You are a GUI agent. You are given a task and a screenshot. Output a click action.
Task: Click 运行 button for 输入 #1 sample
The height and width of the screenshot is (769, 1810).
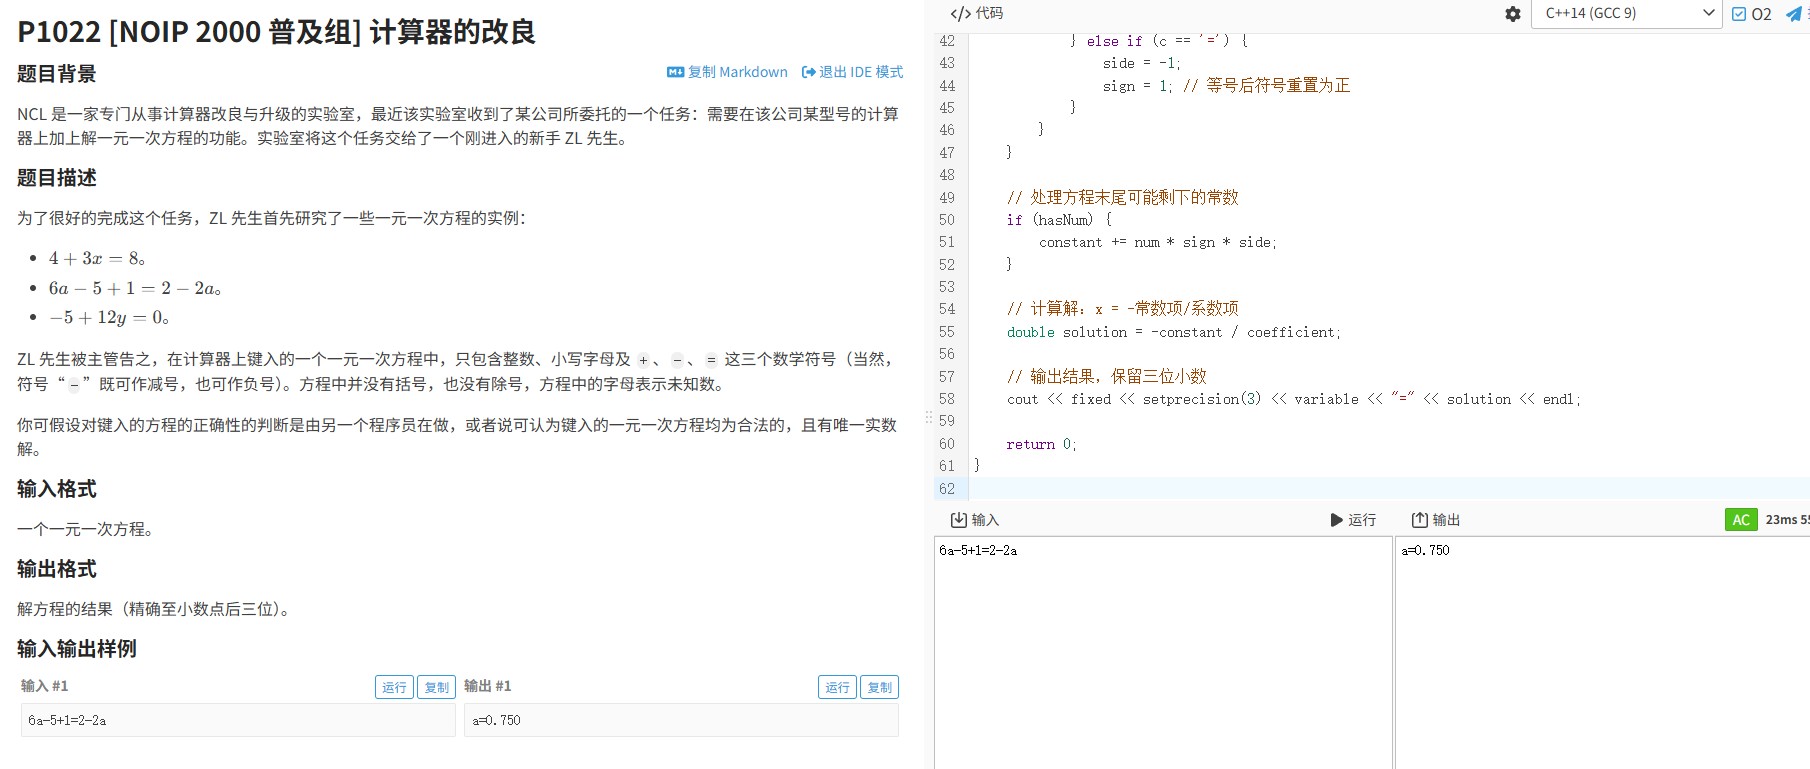click(394, 687)
